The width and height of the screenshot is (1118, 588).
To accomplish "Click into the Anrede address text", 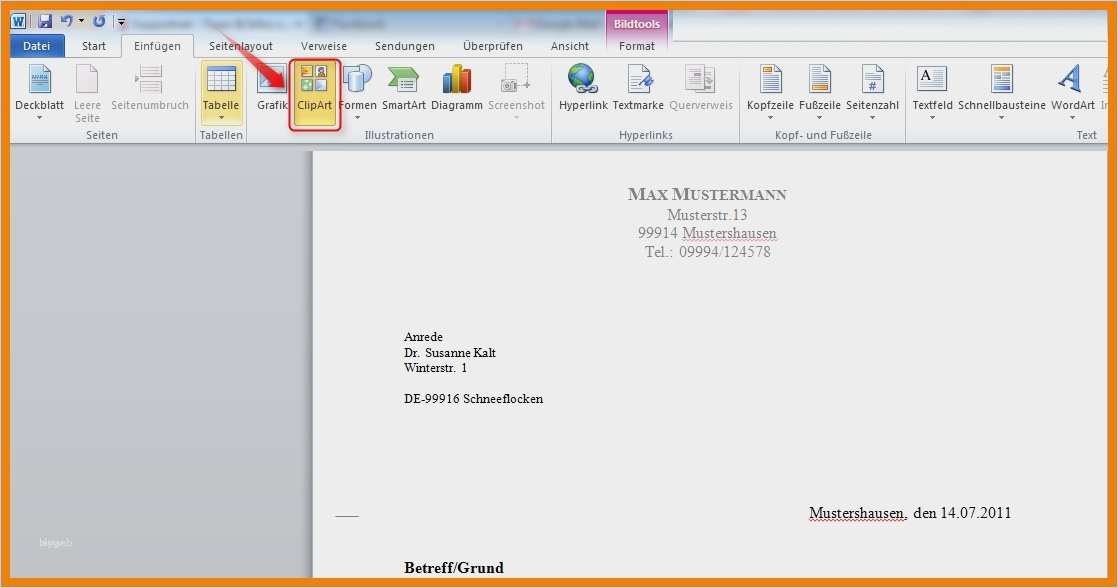I will 423,337.
